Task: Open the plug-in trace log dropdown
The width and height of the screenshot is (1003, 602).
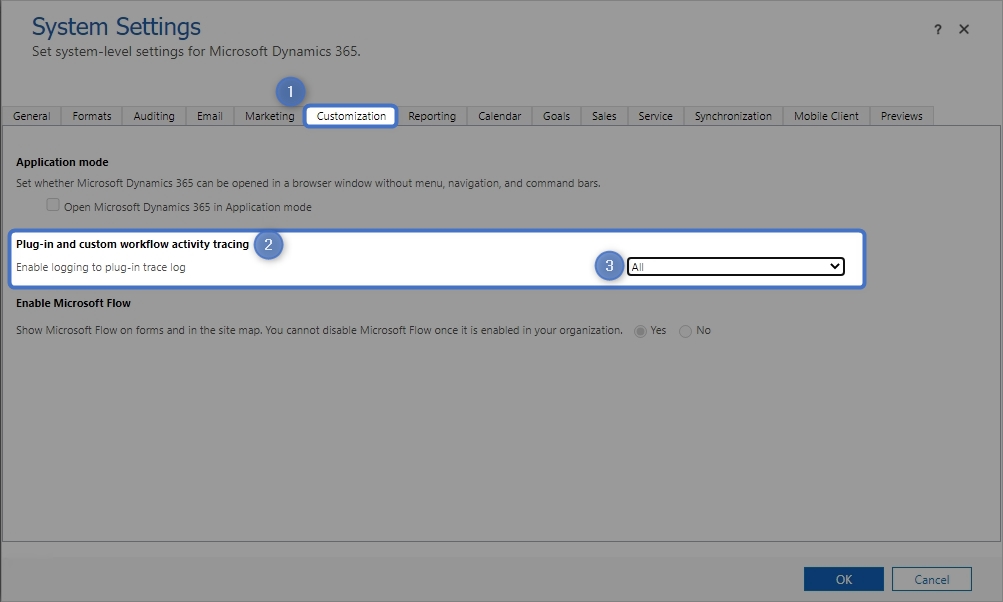Action: point(736,267)
